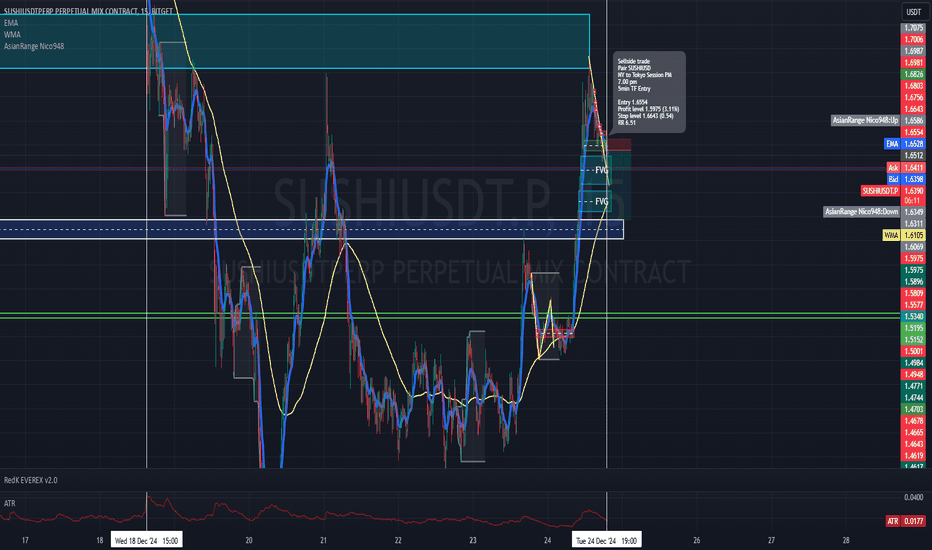The height and width of the screenshot is (550, 932).
Task: Click the teal 1.5340 price tag
Action: click(x=914, y=316)
